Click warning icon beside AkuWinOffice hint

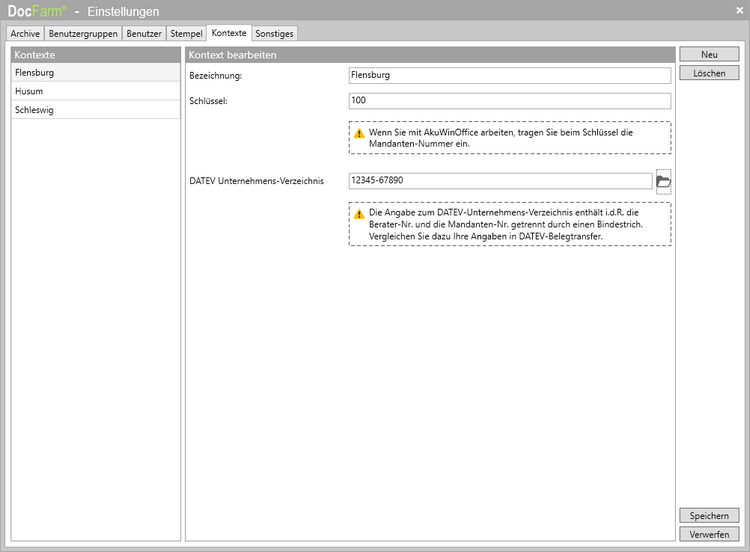[359, 133]
